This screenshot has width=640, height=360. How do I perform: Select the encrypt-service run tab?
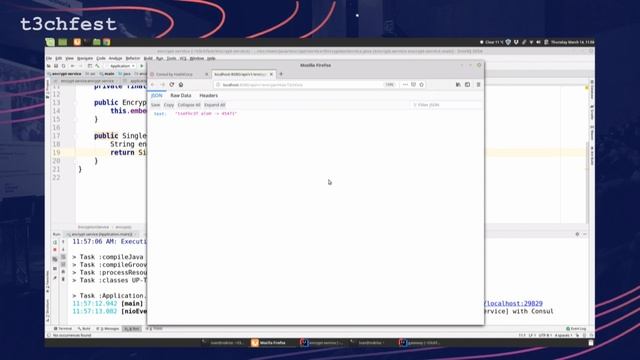pyautogui.click(x=101, y=234)
